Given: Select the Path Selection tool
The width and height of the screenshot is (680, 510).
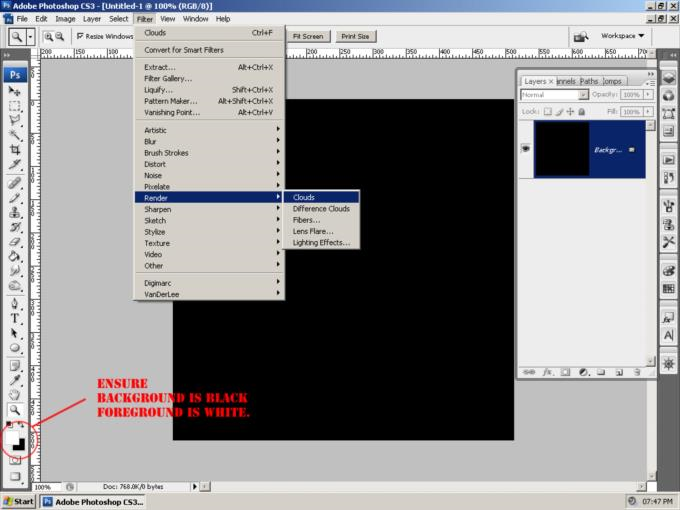Looking at the screenshot, I should [15, 333].
